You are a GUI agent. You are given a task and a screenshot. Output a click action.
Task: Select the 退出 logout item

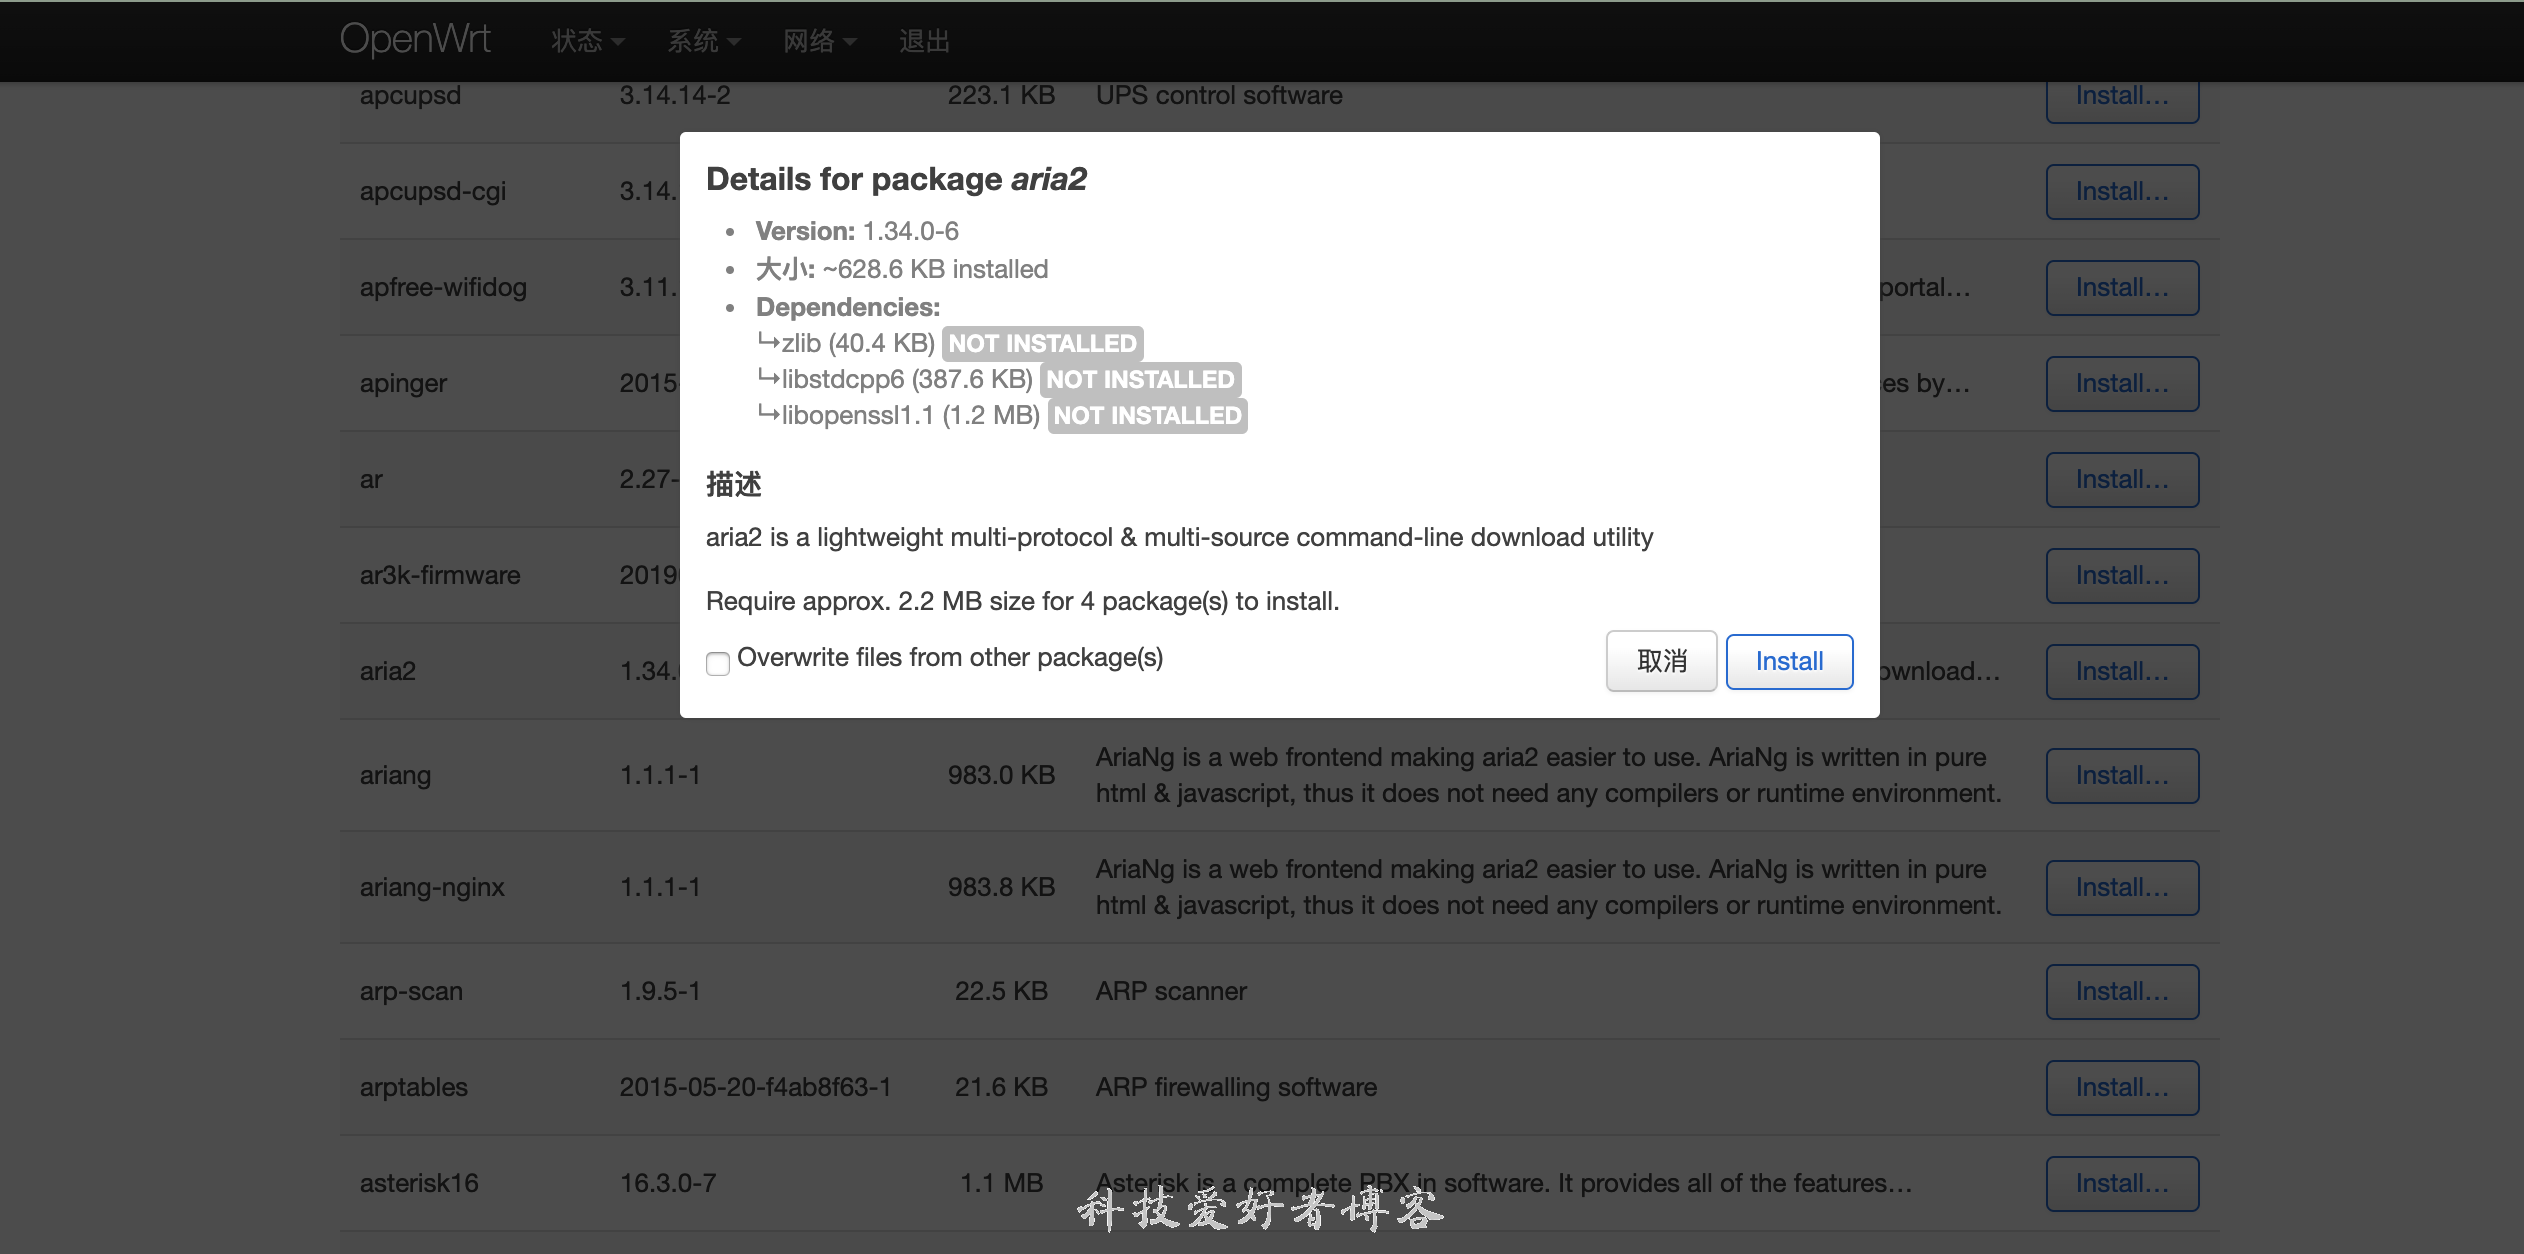click(x=923, y=41)
